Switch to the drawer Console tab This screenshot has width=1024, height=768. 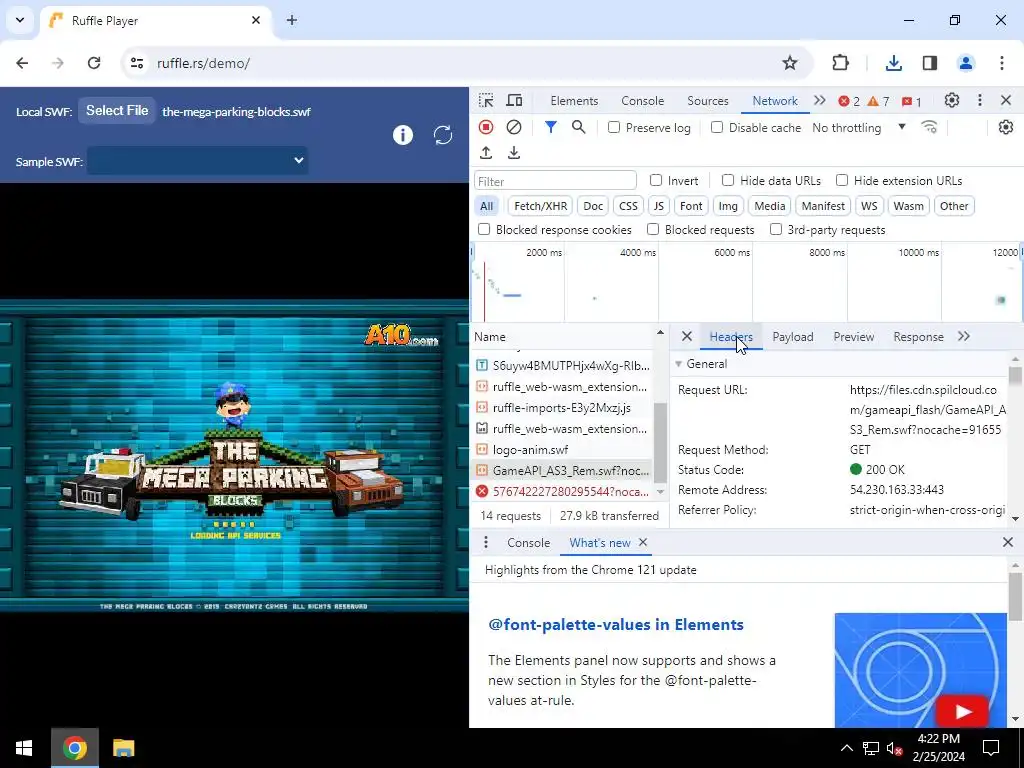528,543
